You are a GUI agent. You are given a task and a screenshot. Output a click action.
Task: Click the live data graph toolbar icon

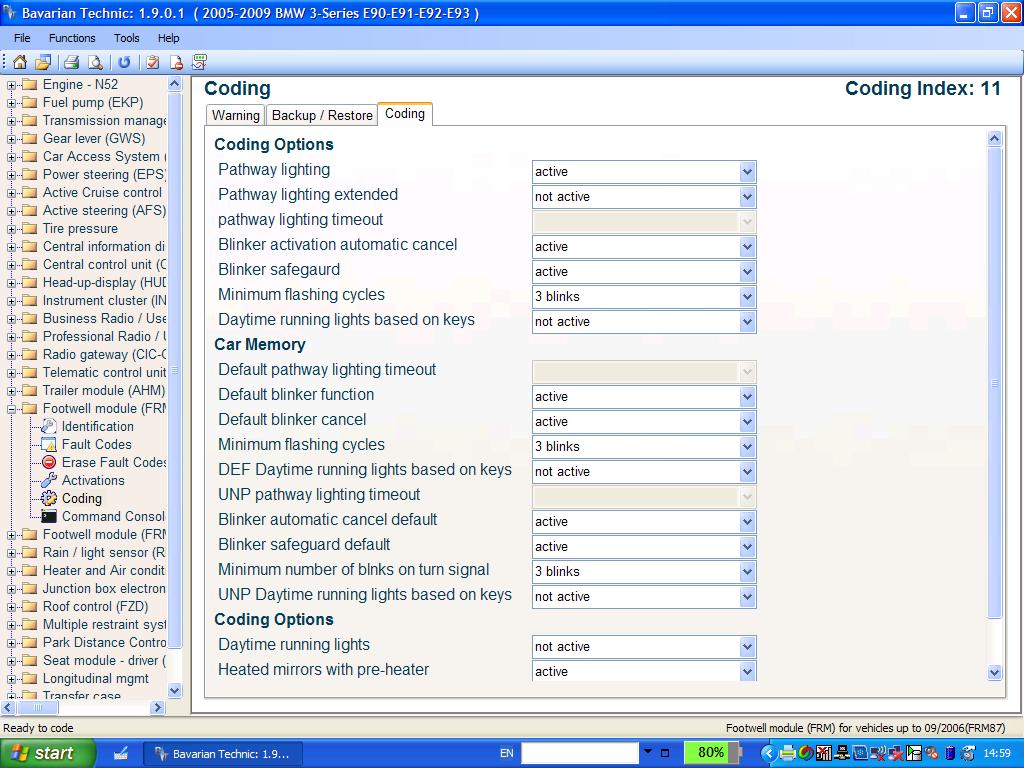(199, 62)
